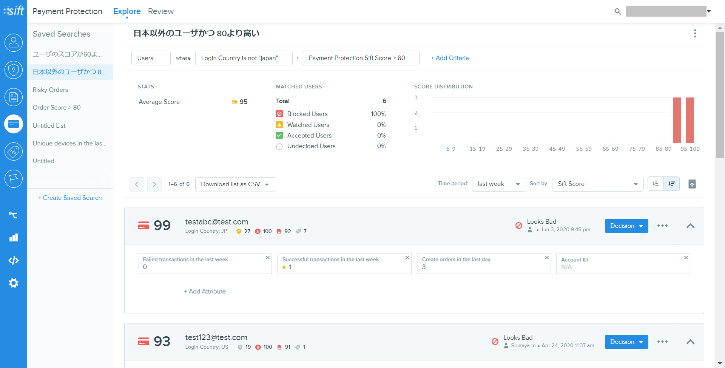725x368 pixels.
Task: Click Create Saved Search link
Action: (70, 197)
